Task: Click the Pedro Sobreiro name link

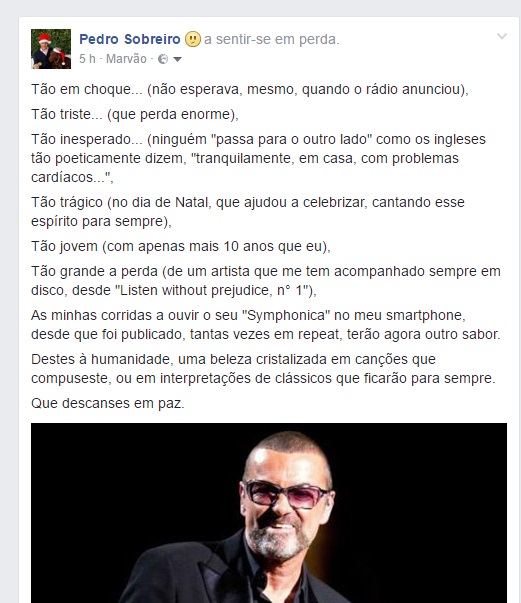Action: [130, 39]
